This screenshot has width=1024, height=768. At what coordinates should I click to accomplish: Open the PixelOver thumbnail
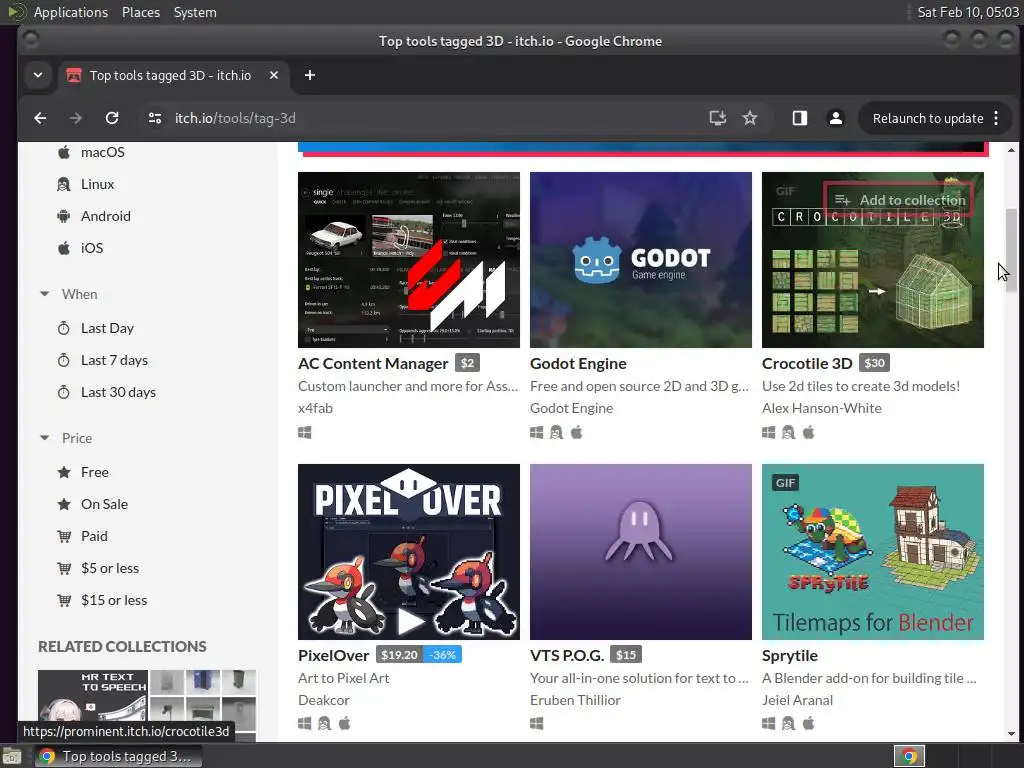coord(409,552)
